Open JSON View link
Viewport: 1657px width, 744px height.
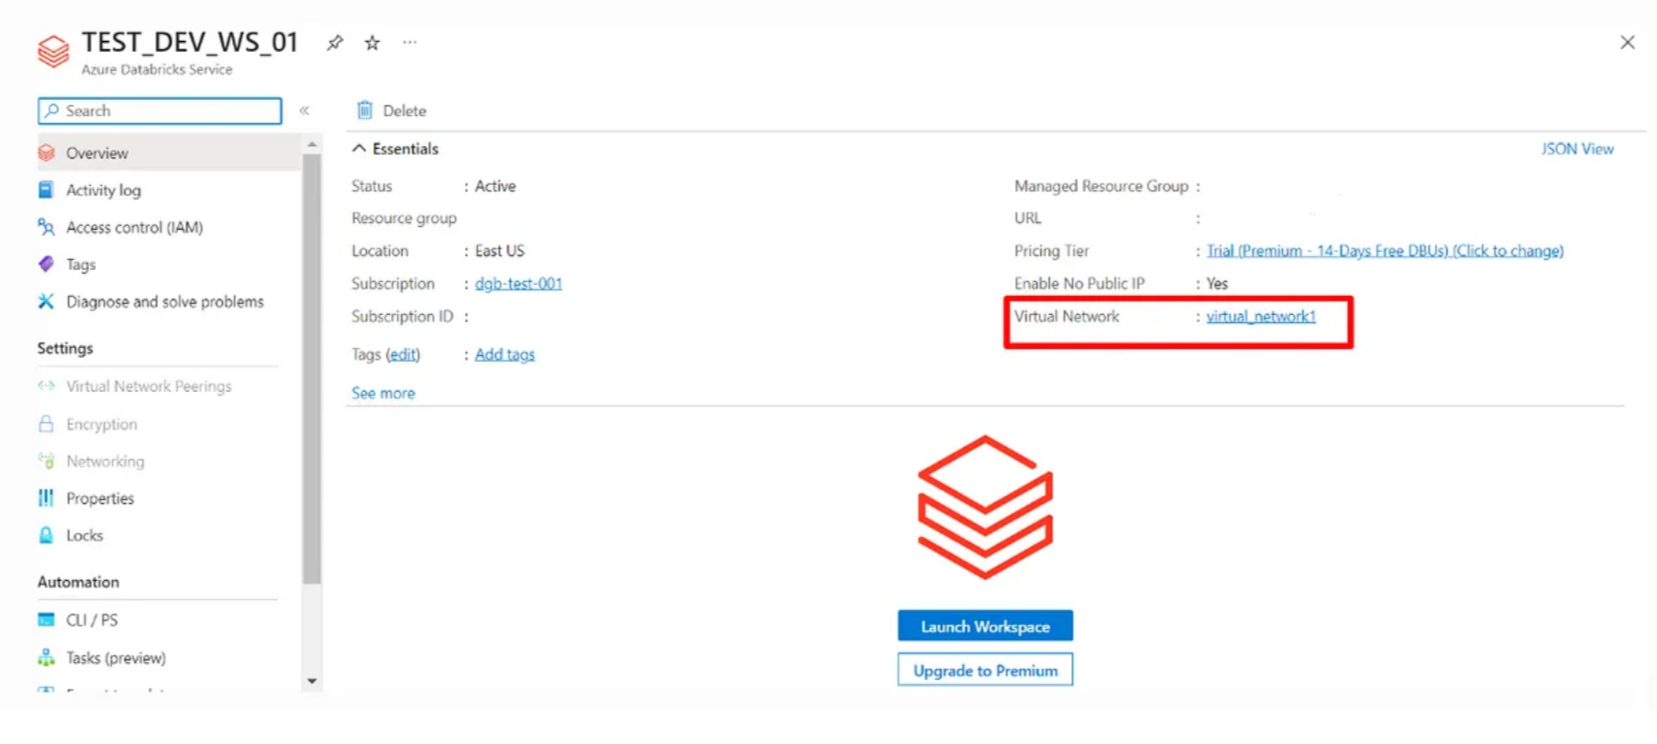point(1577,148)
